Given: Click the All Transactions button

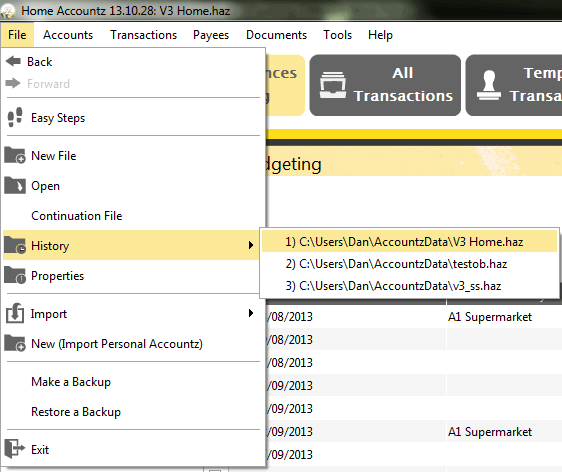Looking at the screenshot, I should point(385,85).
